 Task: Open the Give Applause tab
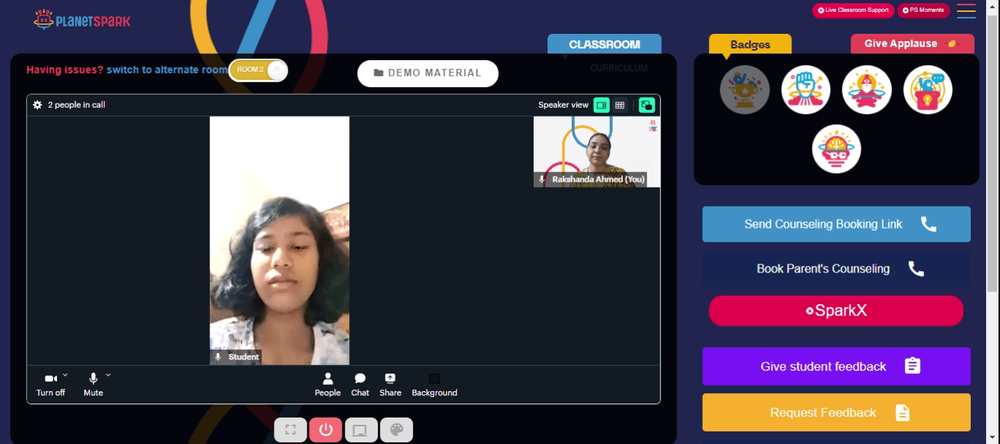click(x=912, y=44)
